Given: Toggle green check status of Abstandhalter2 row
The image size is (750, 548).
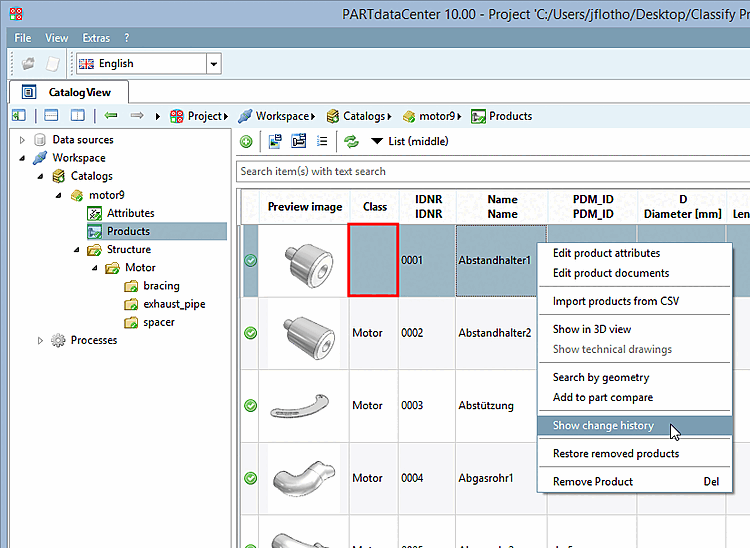Looking at the screenshot, I should (250, 333).
